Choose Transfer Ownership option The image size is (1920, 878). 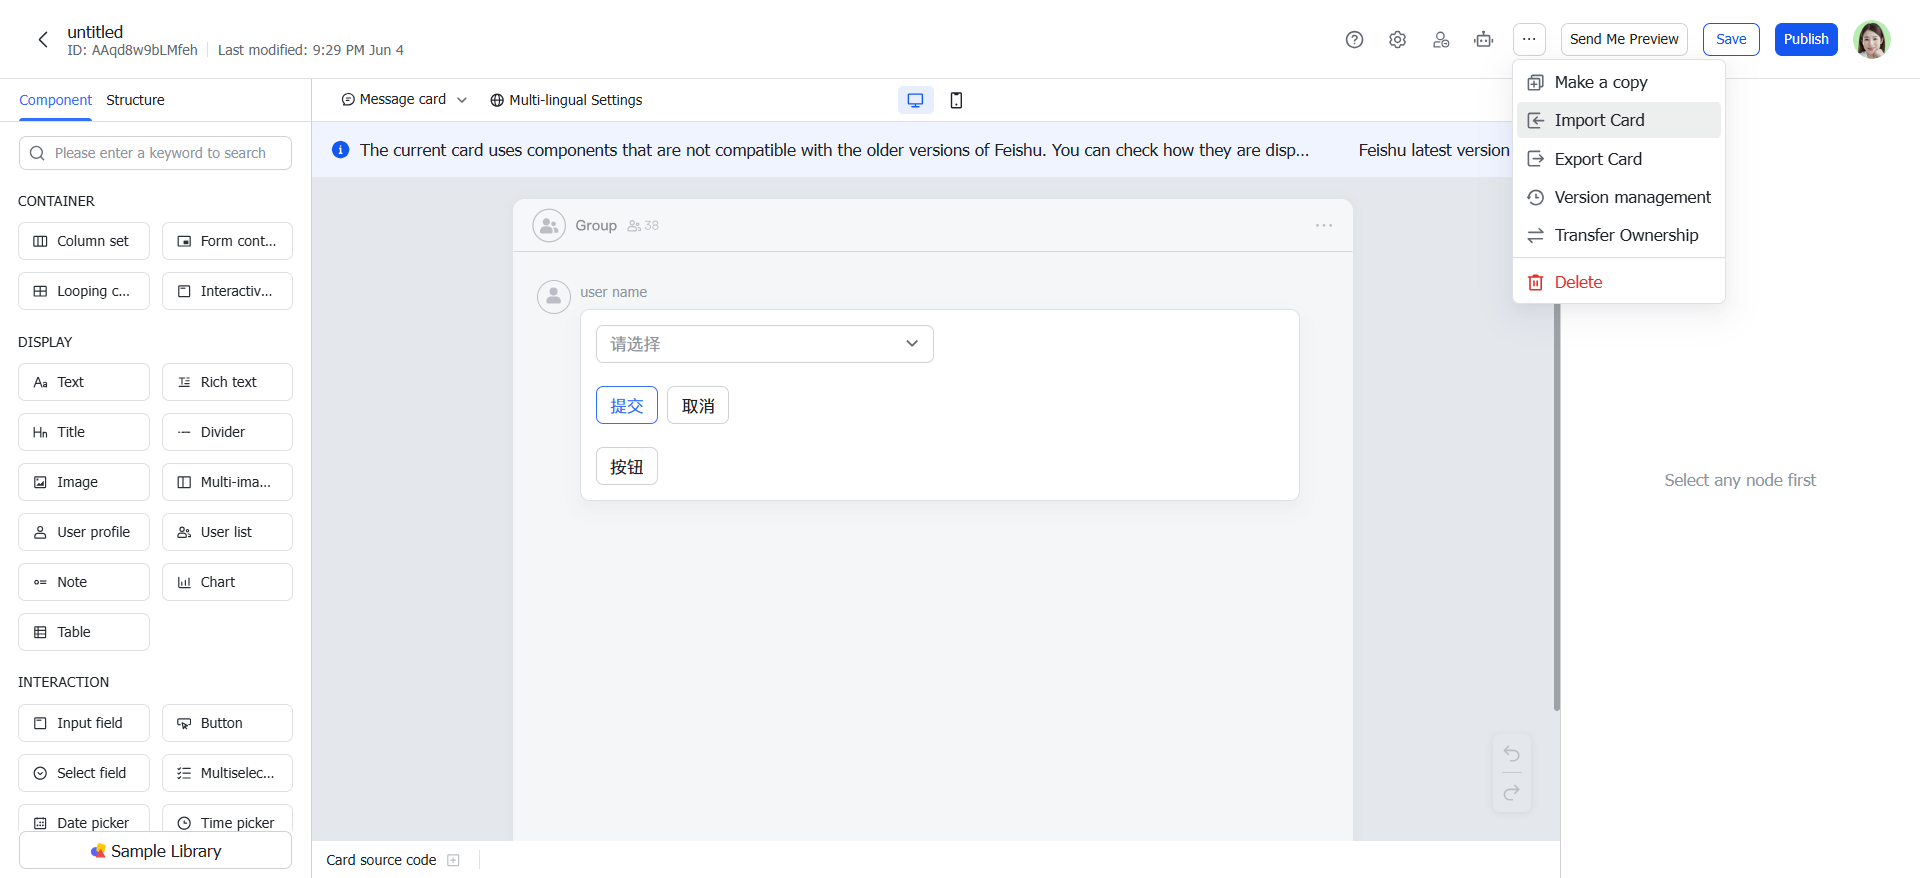(x=1619, y=235)
